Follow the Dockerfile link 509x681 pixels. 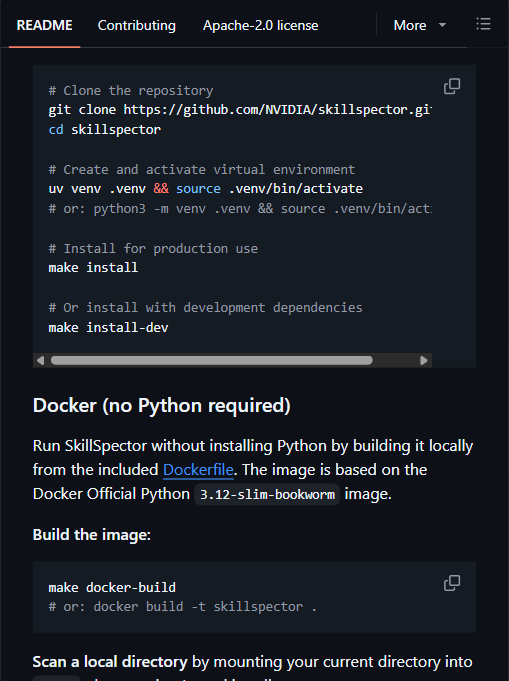tap(198, 470)
